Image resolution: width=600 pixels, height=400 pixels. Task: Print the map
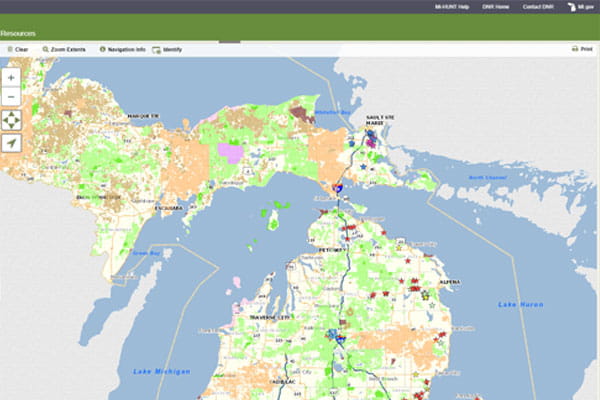click(x=582, y=49)
